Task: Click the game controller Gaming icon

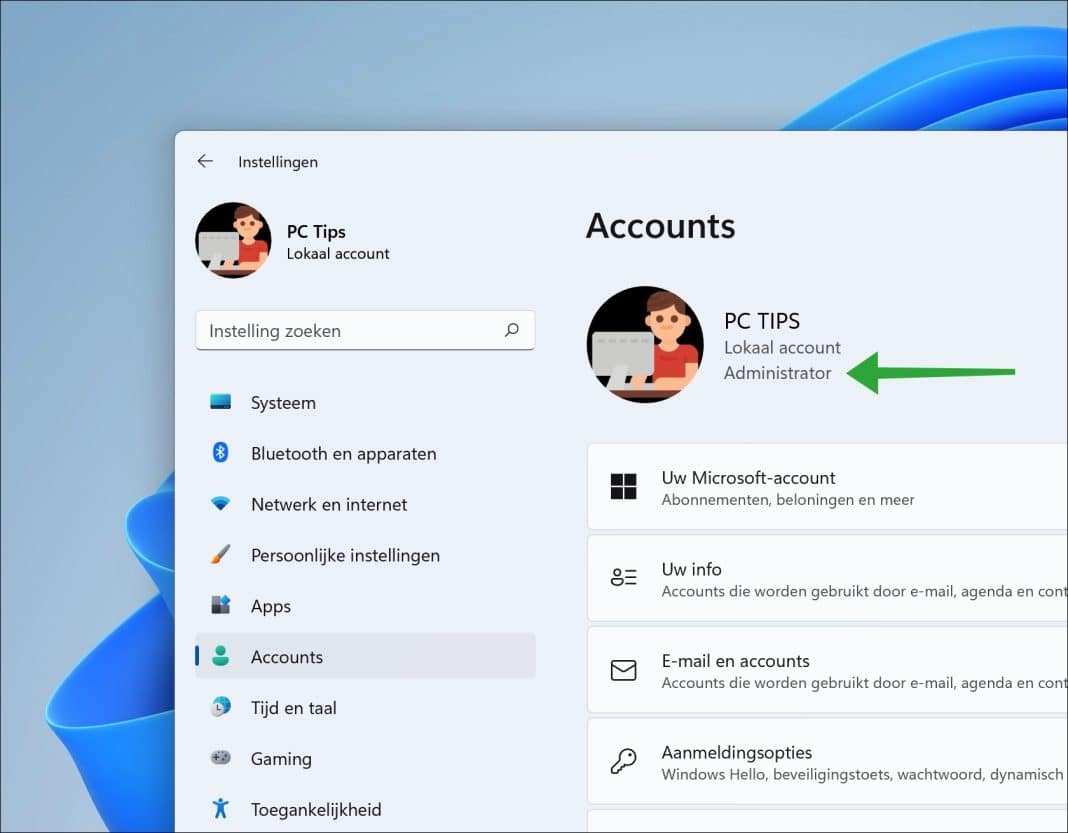Action: [220, 757]
